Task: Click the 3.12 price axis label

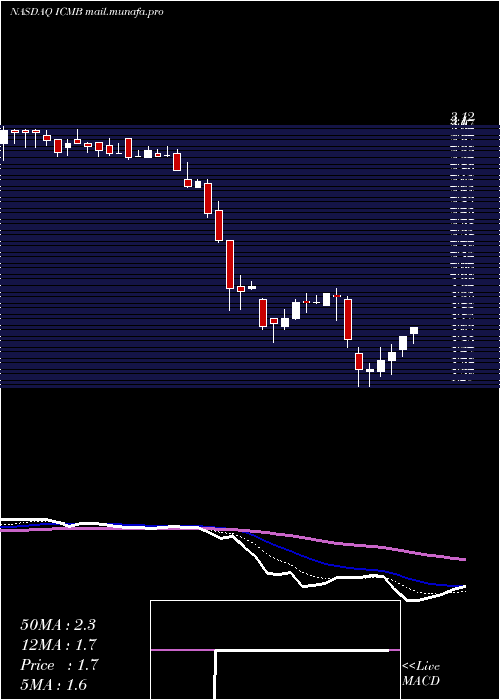Action: coord(462,117)
